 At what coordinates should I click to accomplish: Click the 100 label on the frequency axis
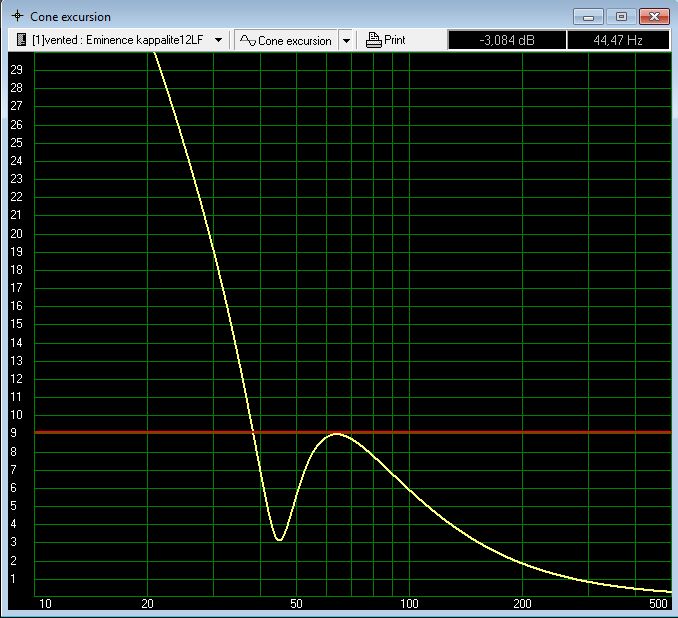click(409, 604)
